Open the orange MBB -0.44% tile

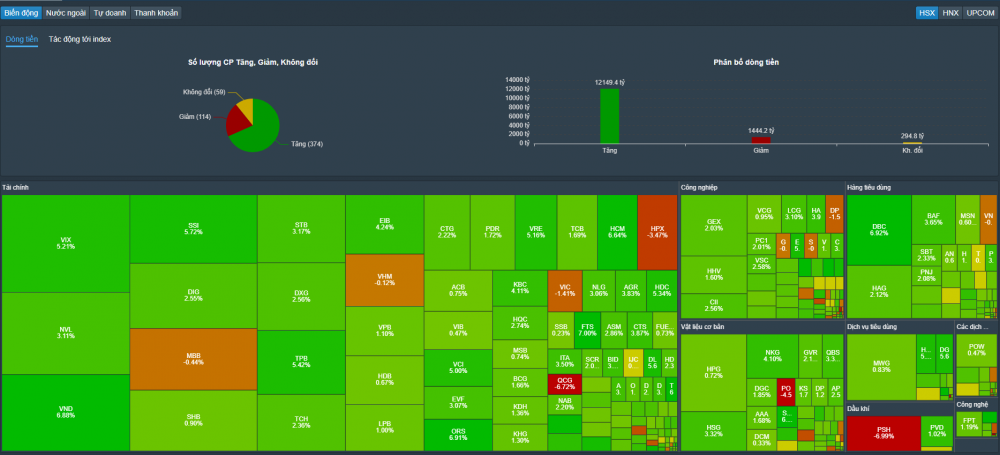click(194, 359)
